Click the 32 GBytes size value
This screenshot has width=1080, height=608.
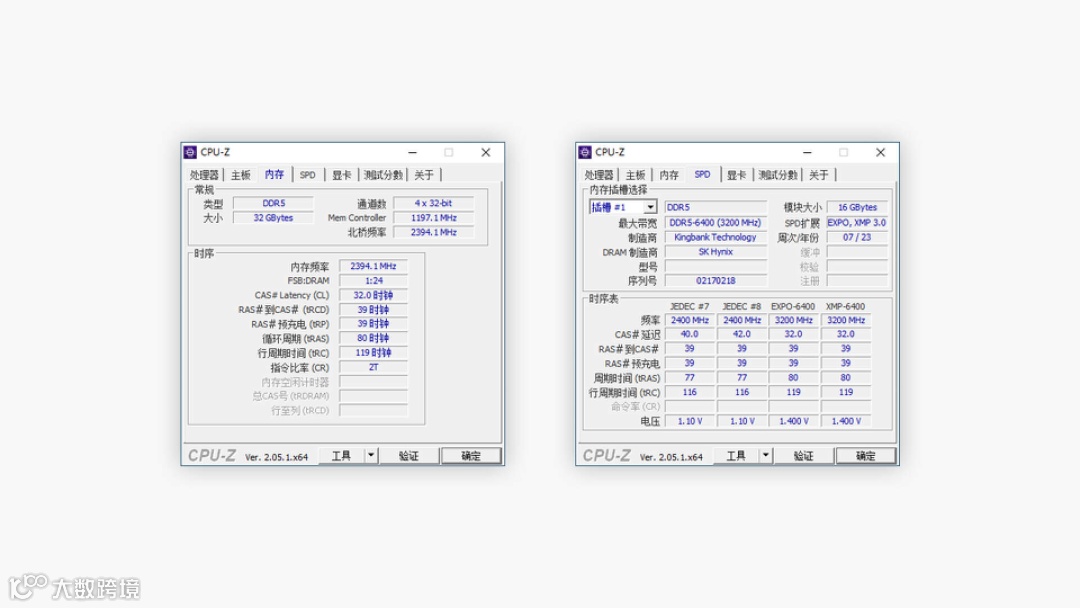[273, 218]
